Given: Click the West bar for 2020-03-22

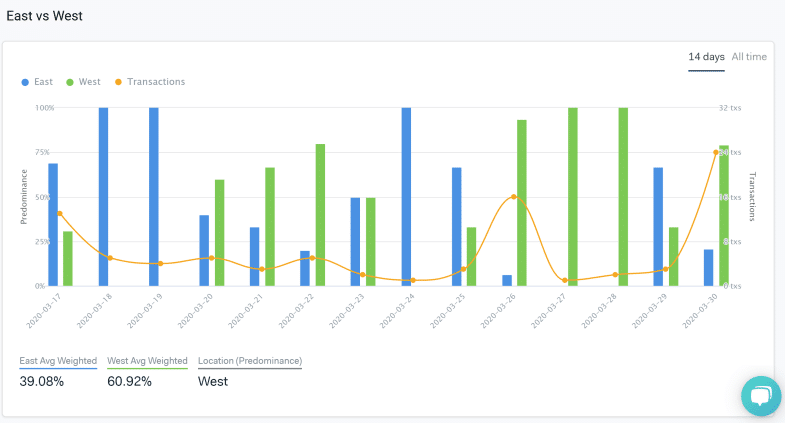Looking at the screenshot, I should click(x=320, y=215).
